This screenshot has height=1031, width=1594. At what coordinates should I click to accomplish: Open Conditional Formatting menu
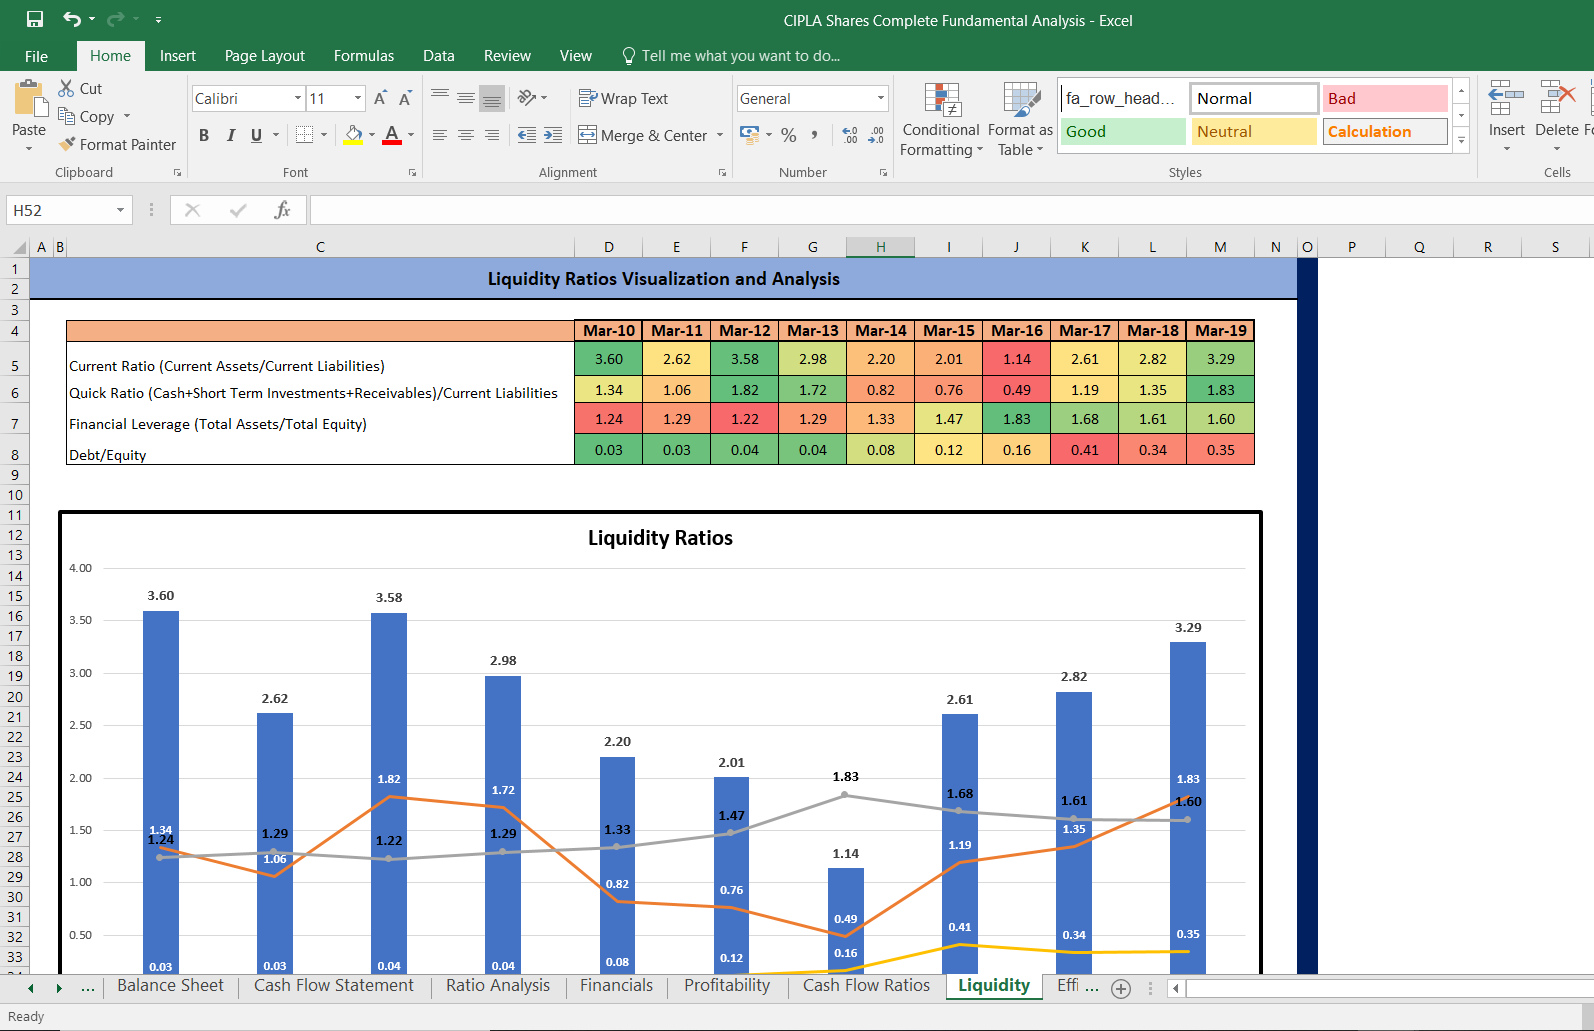(x=941, y=119)
